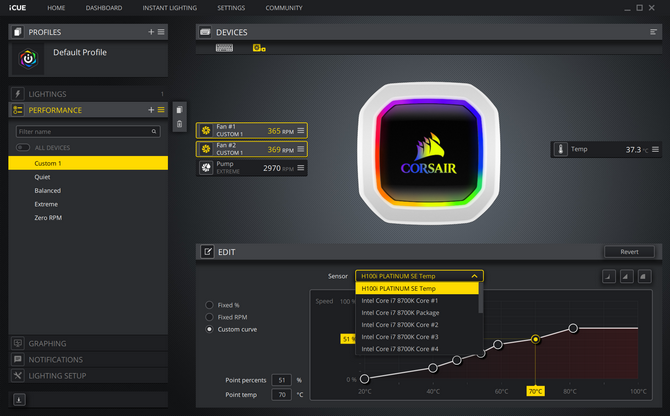
Task: Click the Fan #1 fan icon
Action: pos(206,131)
